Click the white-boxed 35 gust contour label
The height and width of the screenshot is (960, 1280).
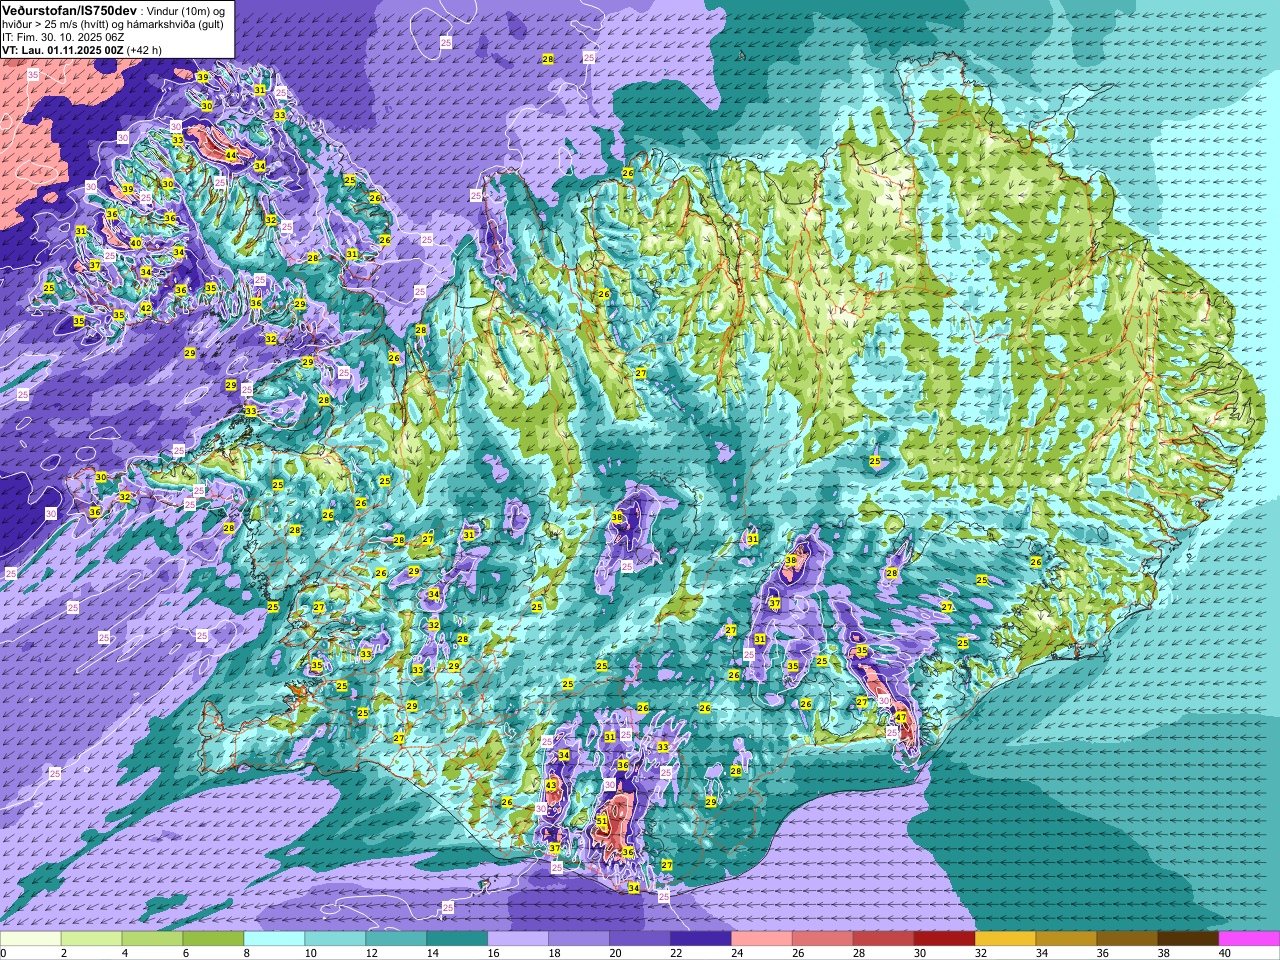coord(33,75)
